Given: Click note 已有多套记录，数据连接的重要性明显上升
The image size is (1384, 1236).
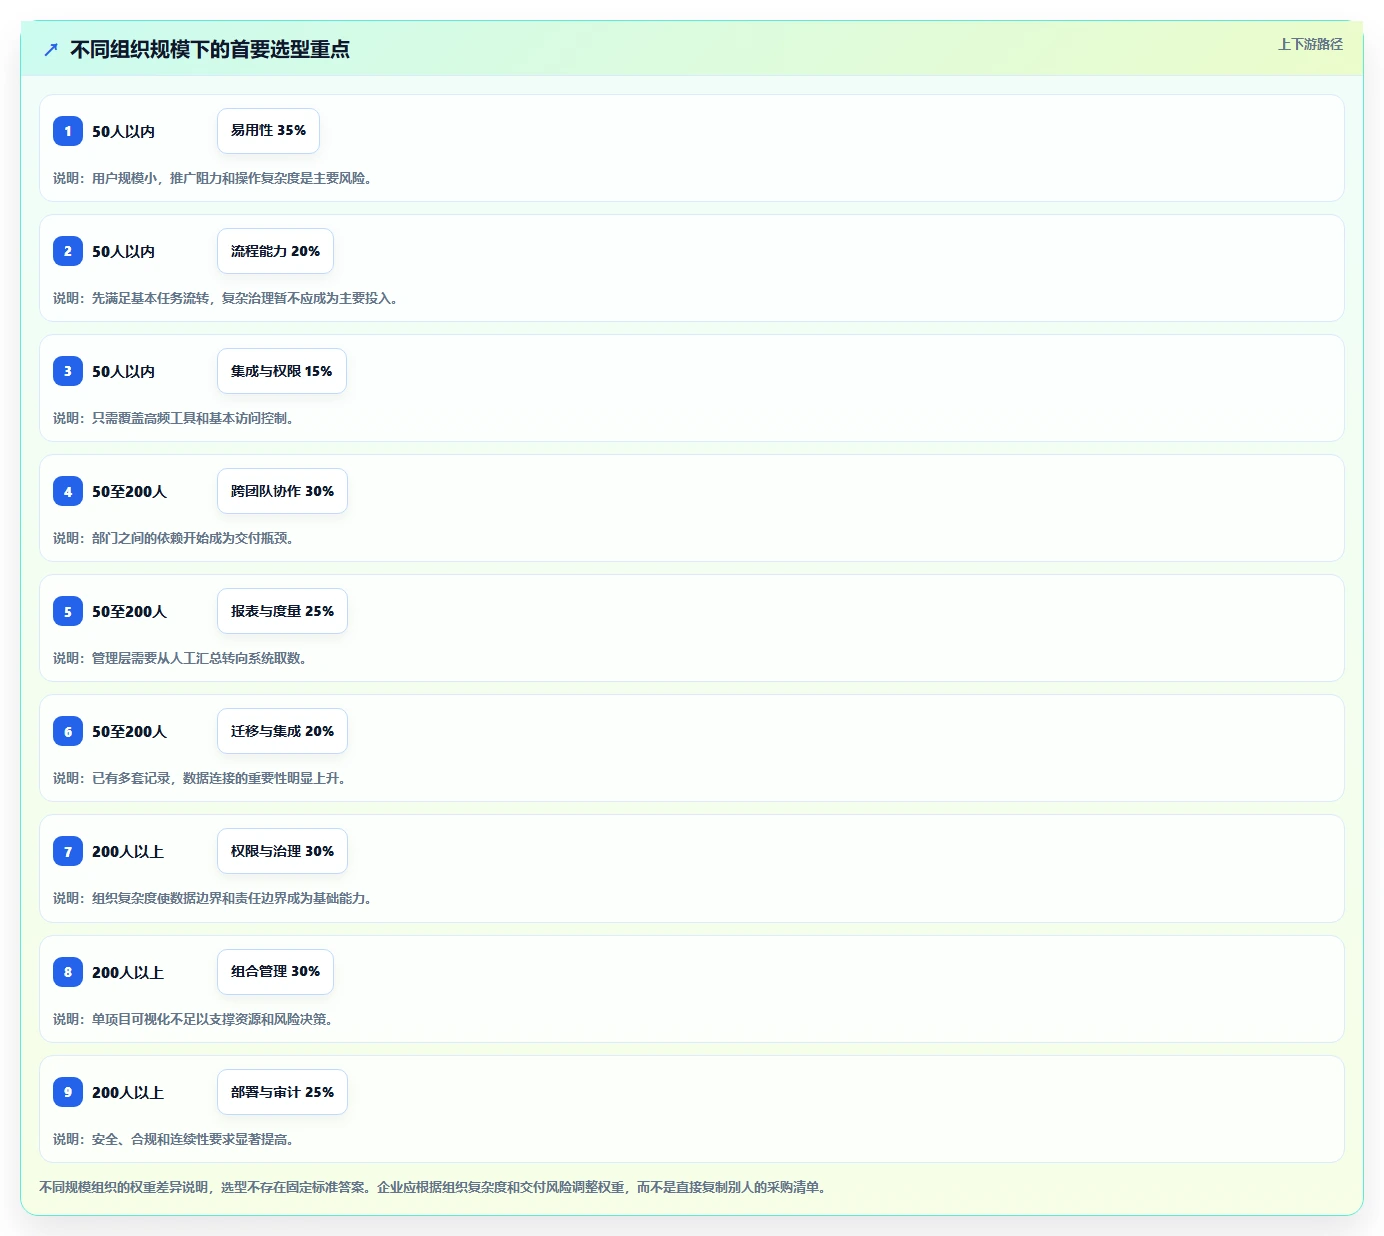Looking at the screenshot, I should point(199,778).
